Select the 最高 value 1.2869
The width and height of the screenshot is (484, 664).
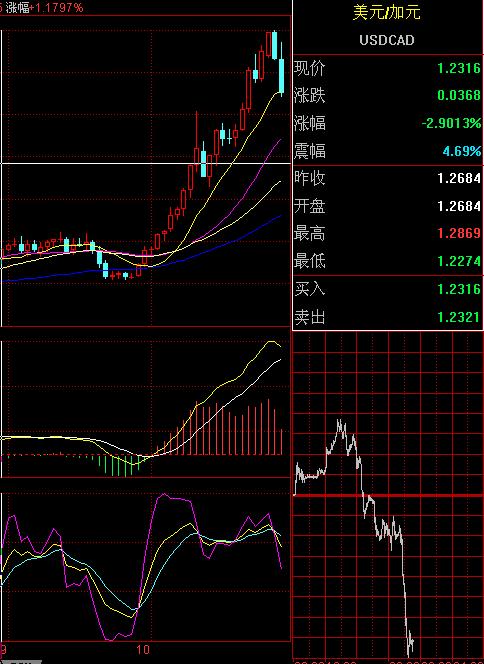(459, 233)
